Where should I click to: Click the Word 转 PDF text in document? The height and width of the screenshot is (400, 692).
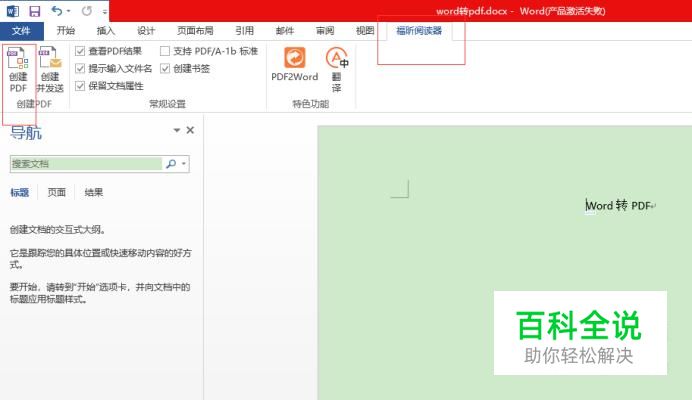(619, 205)
